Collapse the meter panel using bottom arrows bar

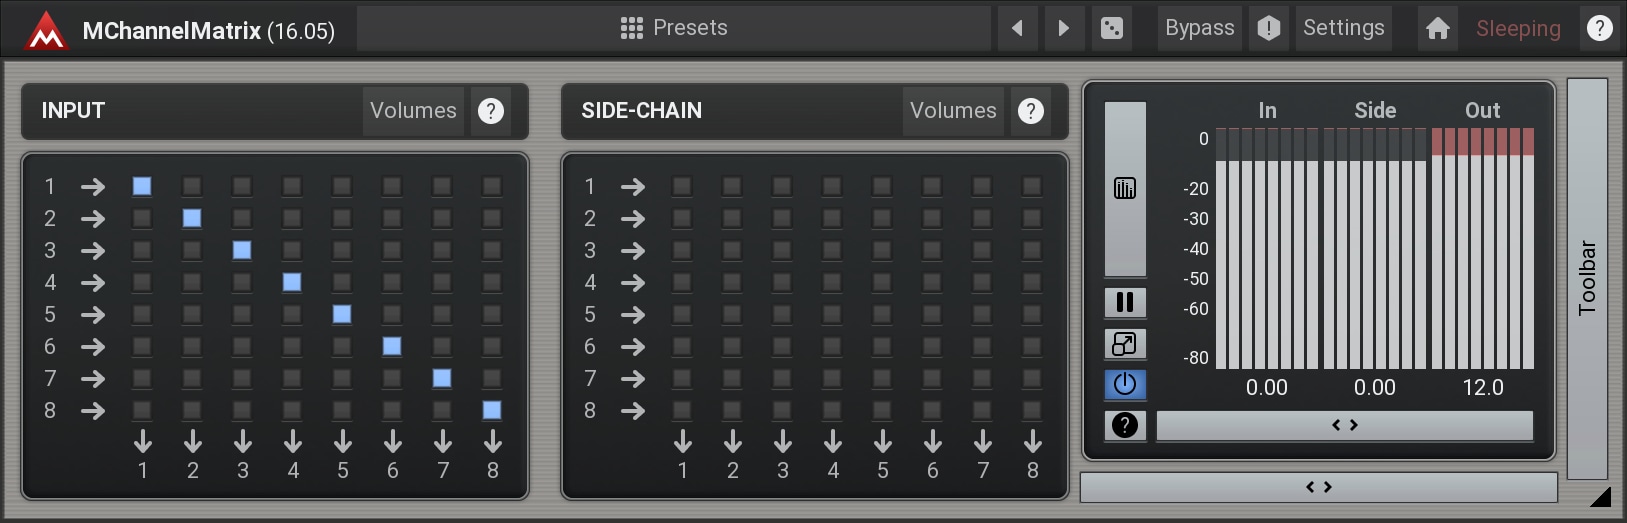1318,487
